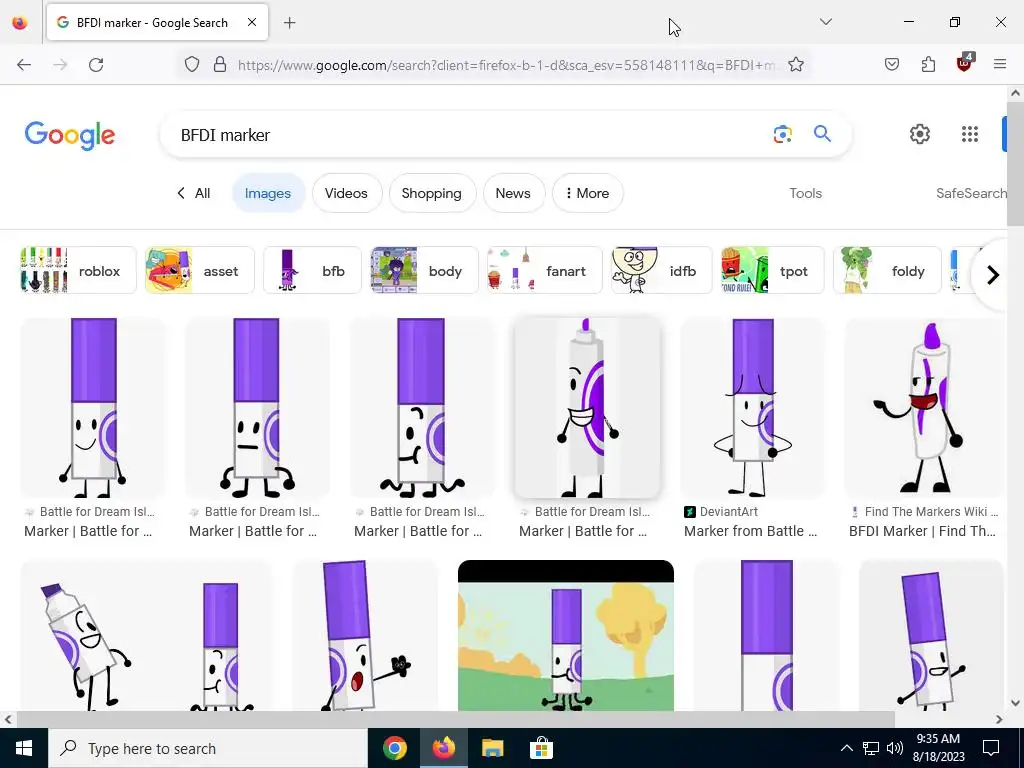Filter images by tpot chip
The height and width of the screenshot is (768, 1024).
(x=773, y=270)
